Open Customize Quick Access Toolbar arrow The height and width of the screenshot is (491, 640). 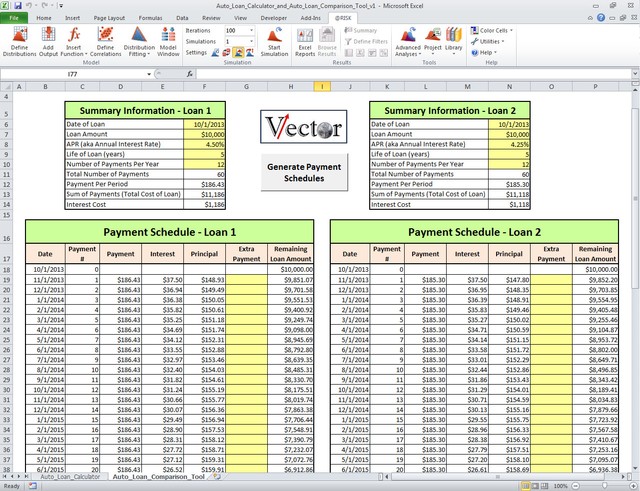[61, 6]
